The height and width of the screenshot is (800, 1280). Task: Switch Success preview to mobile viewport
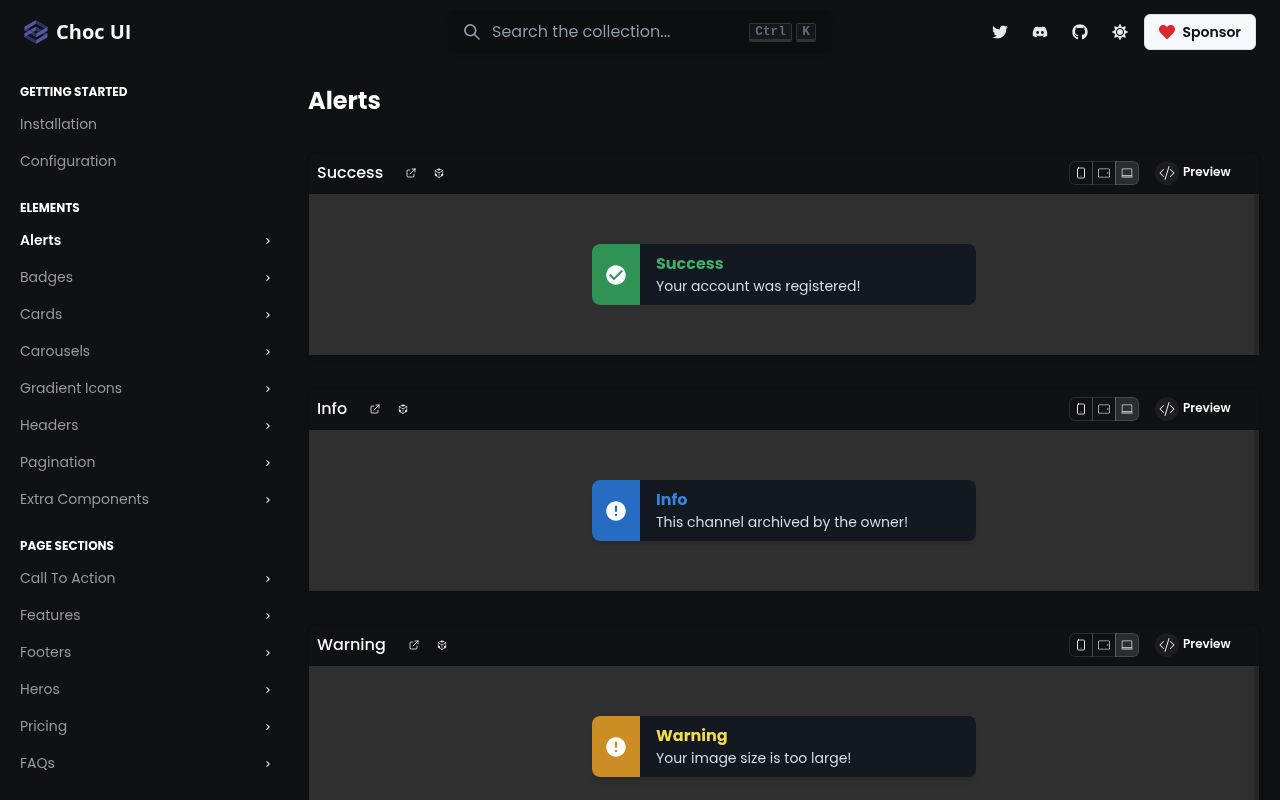1080,172
